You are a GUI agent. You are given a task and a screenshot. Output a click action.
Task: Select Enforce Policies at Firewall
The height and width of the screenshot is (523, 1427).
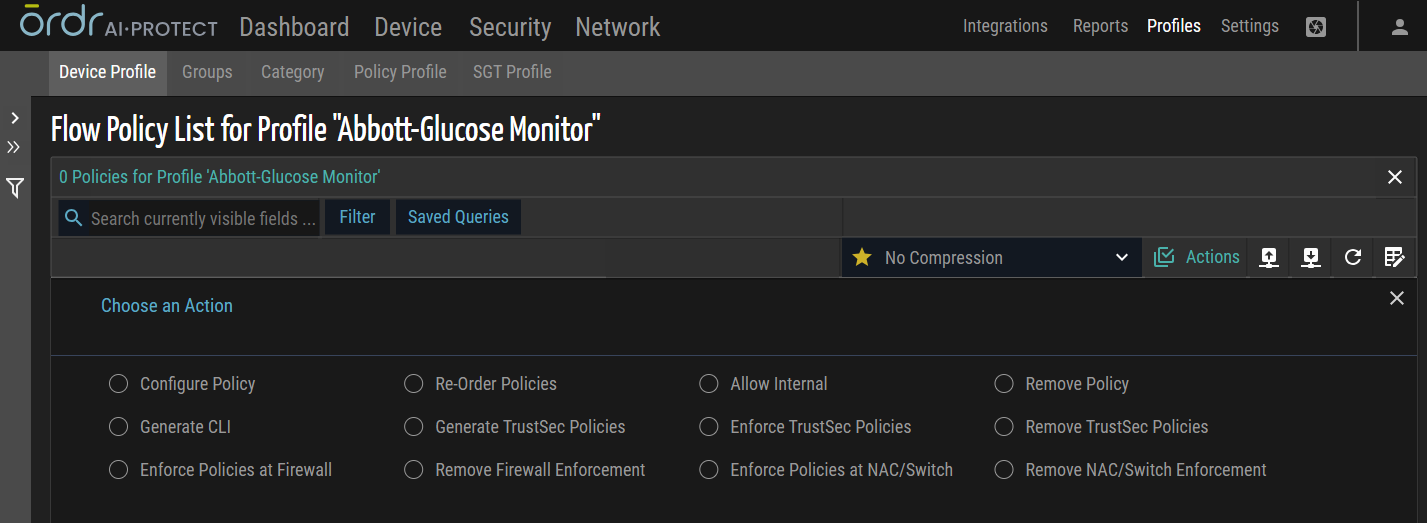click(119, 470)
